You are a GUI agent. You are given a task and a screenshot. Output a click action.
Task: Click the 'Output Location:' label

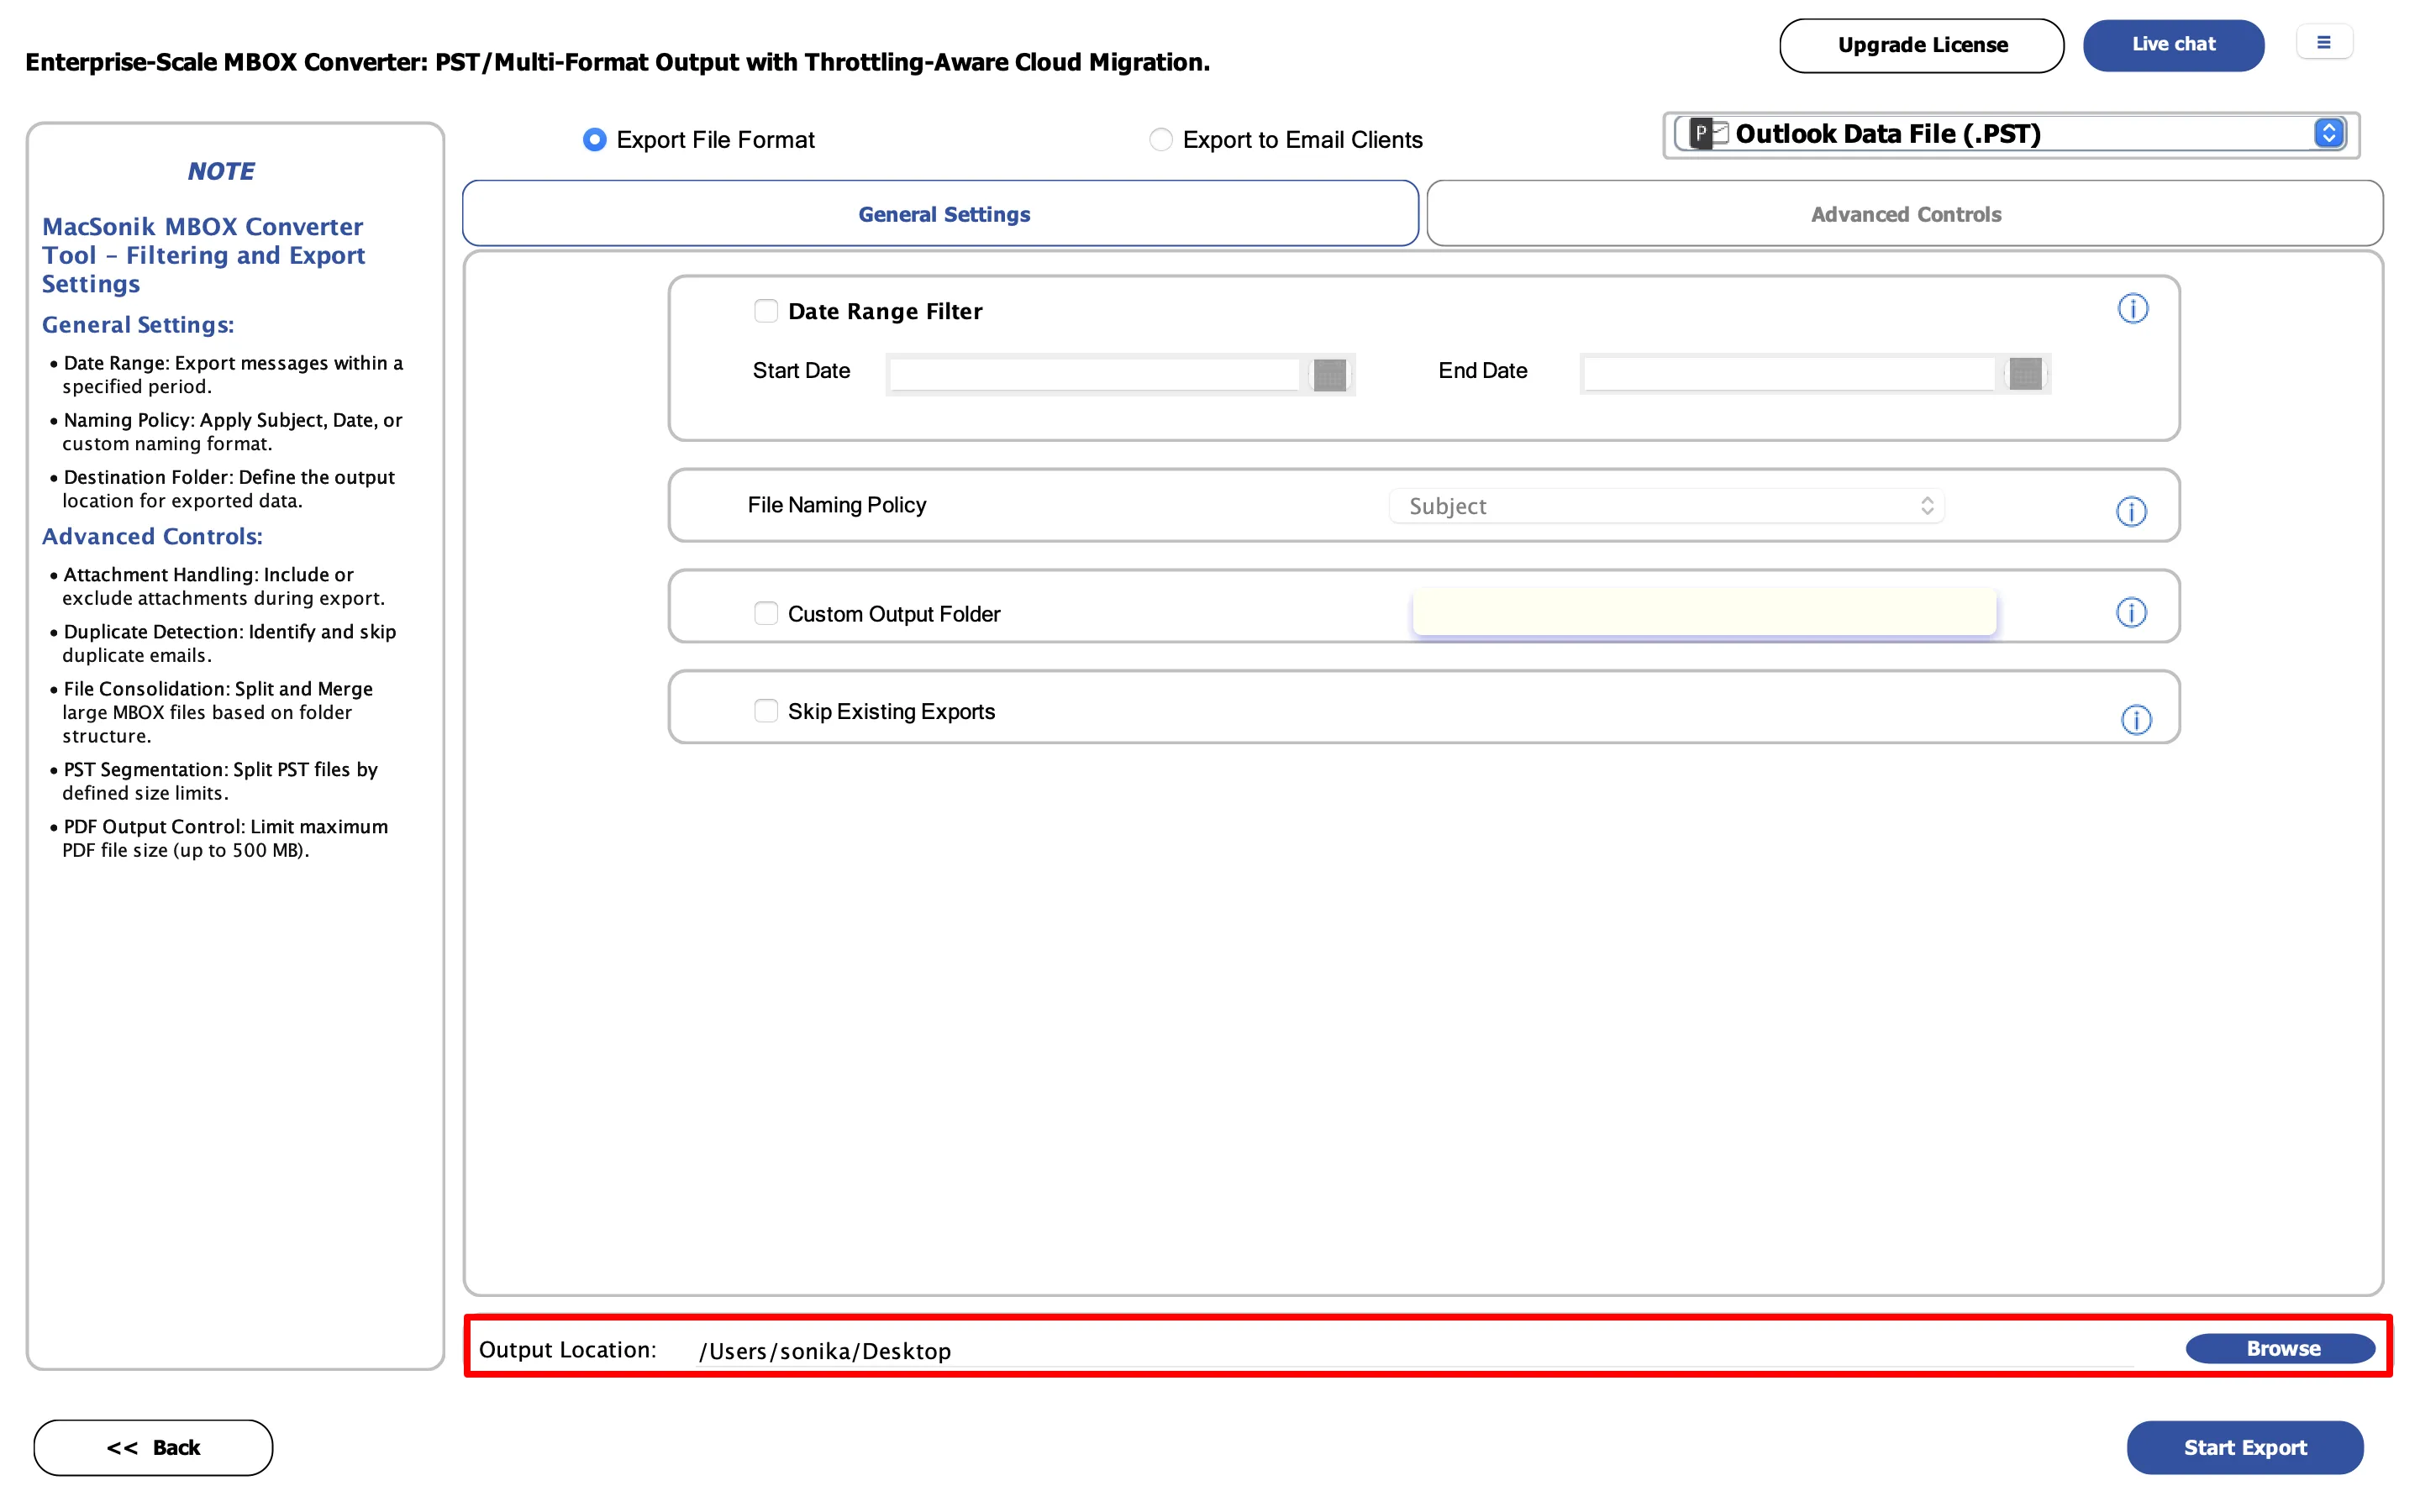tap(567, 1349)
